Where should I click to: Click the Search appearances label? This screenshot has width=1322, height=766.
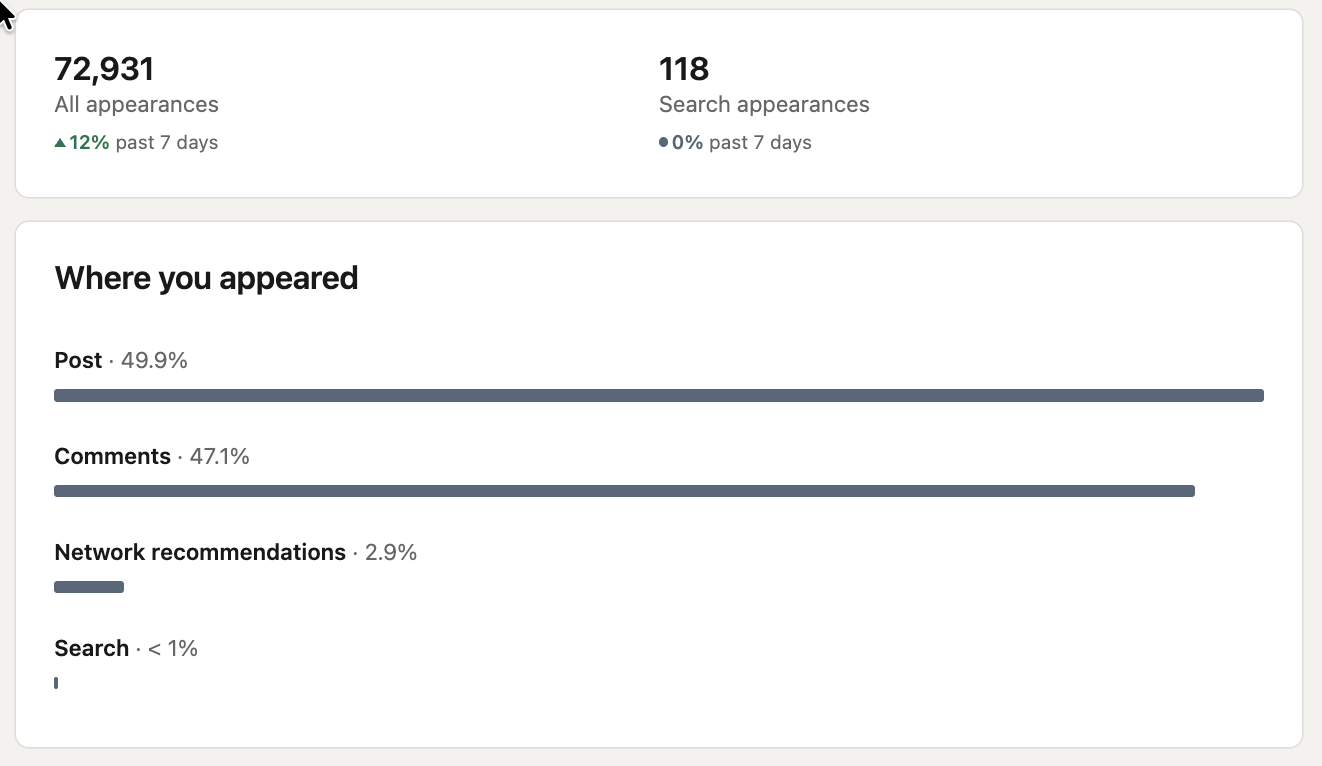pyautogui.click(x=764, y=105)
